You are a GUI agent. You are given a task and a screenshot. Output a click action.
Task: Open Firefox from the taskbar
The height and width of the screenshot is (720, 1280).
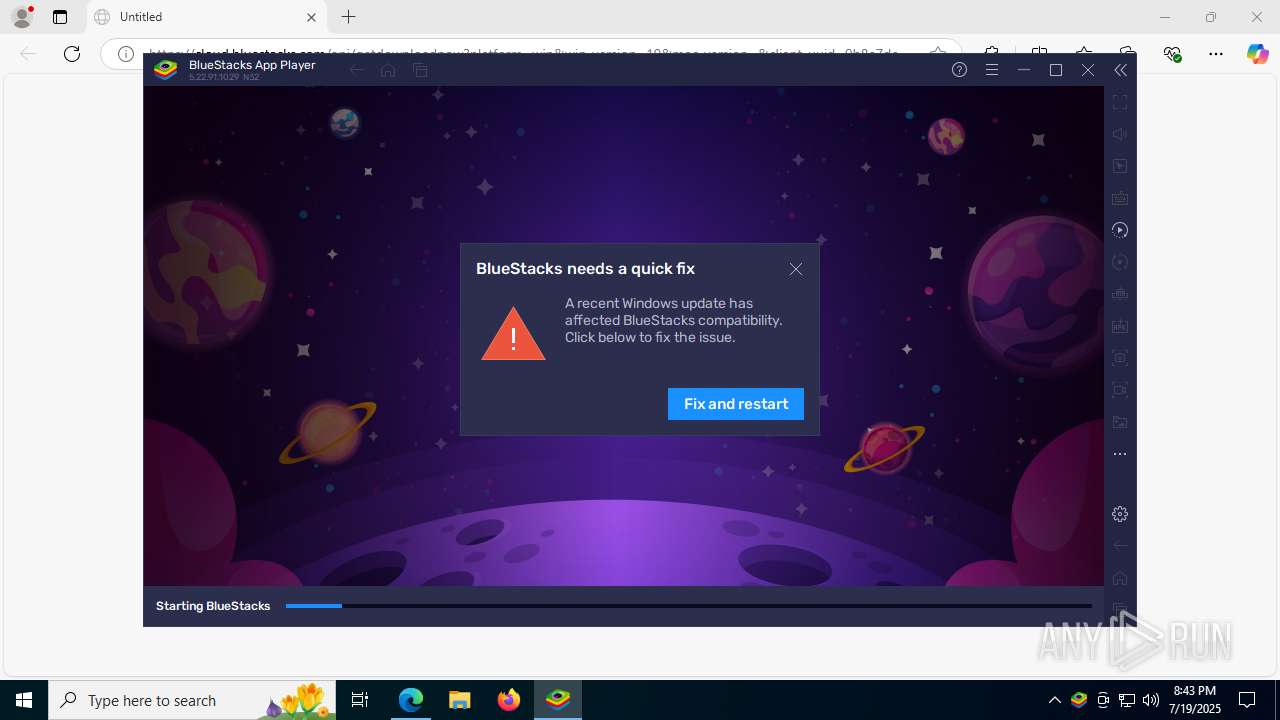(x=509, y=700)
